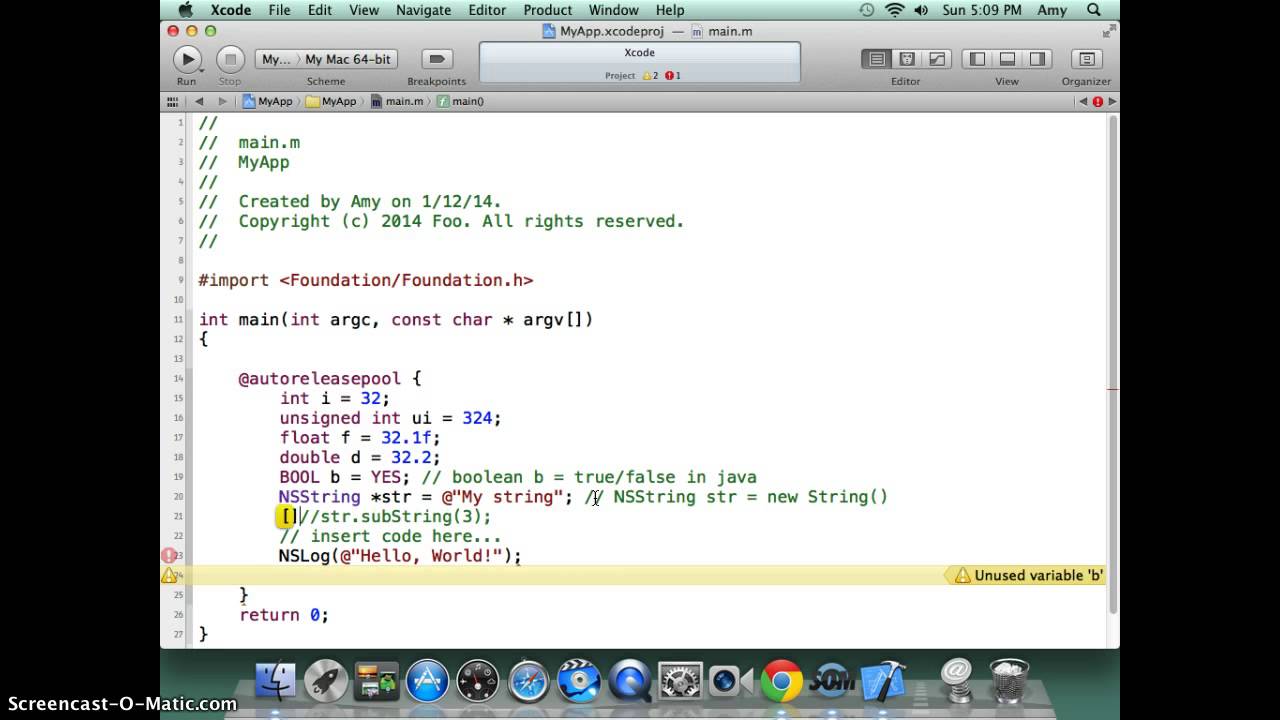Image resolution: width=1280 pixels, height=720 pixels.
Task: Open Google Chrome from the Dock
Action: click(782, 681)
